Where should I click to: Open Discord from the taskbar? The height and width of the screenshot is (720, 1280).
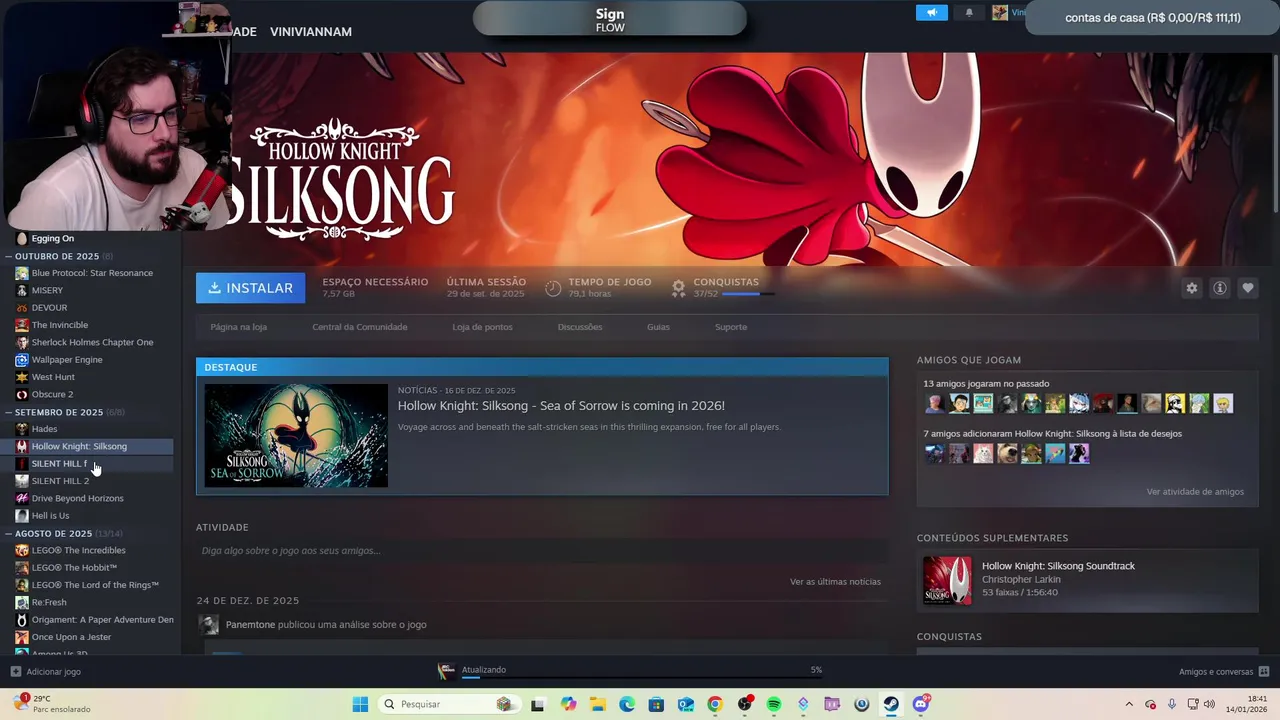[920, 704]
